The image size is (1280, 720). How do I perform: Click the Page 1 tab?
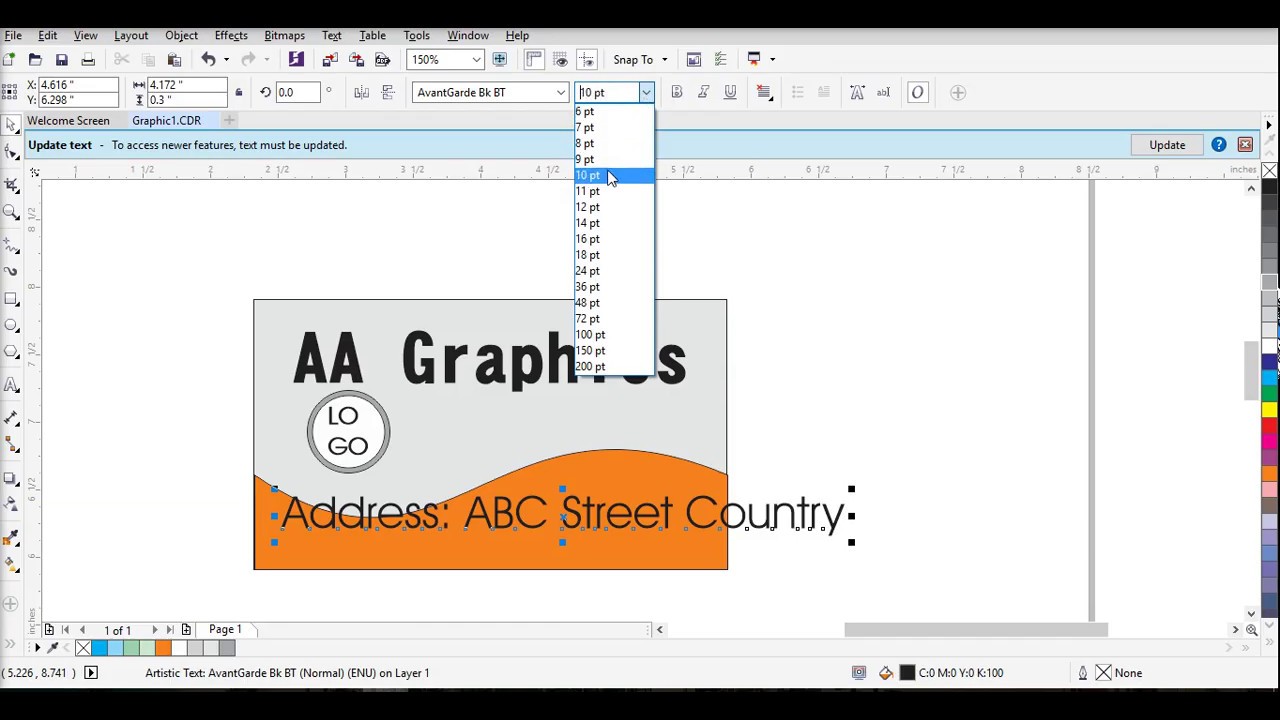225,630
